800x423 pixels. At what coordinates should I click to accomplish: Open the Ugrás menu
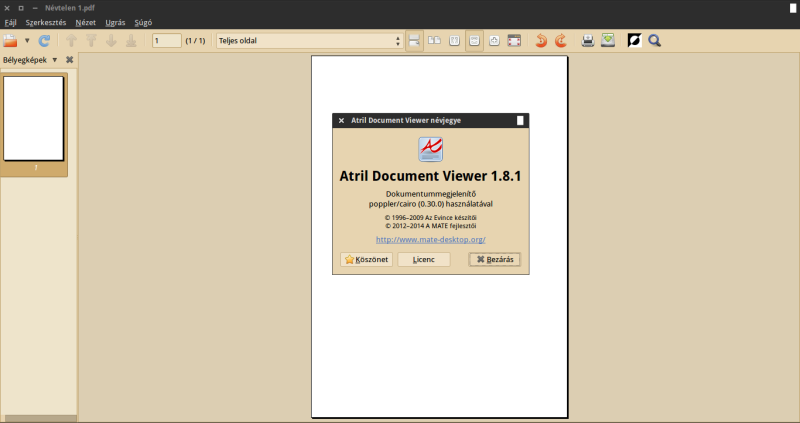[x=115, y=23]
